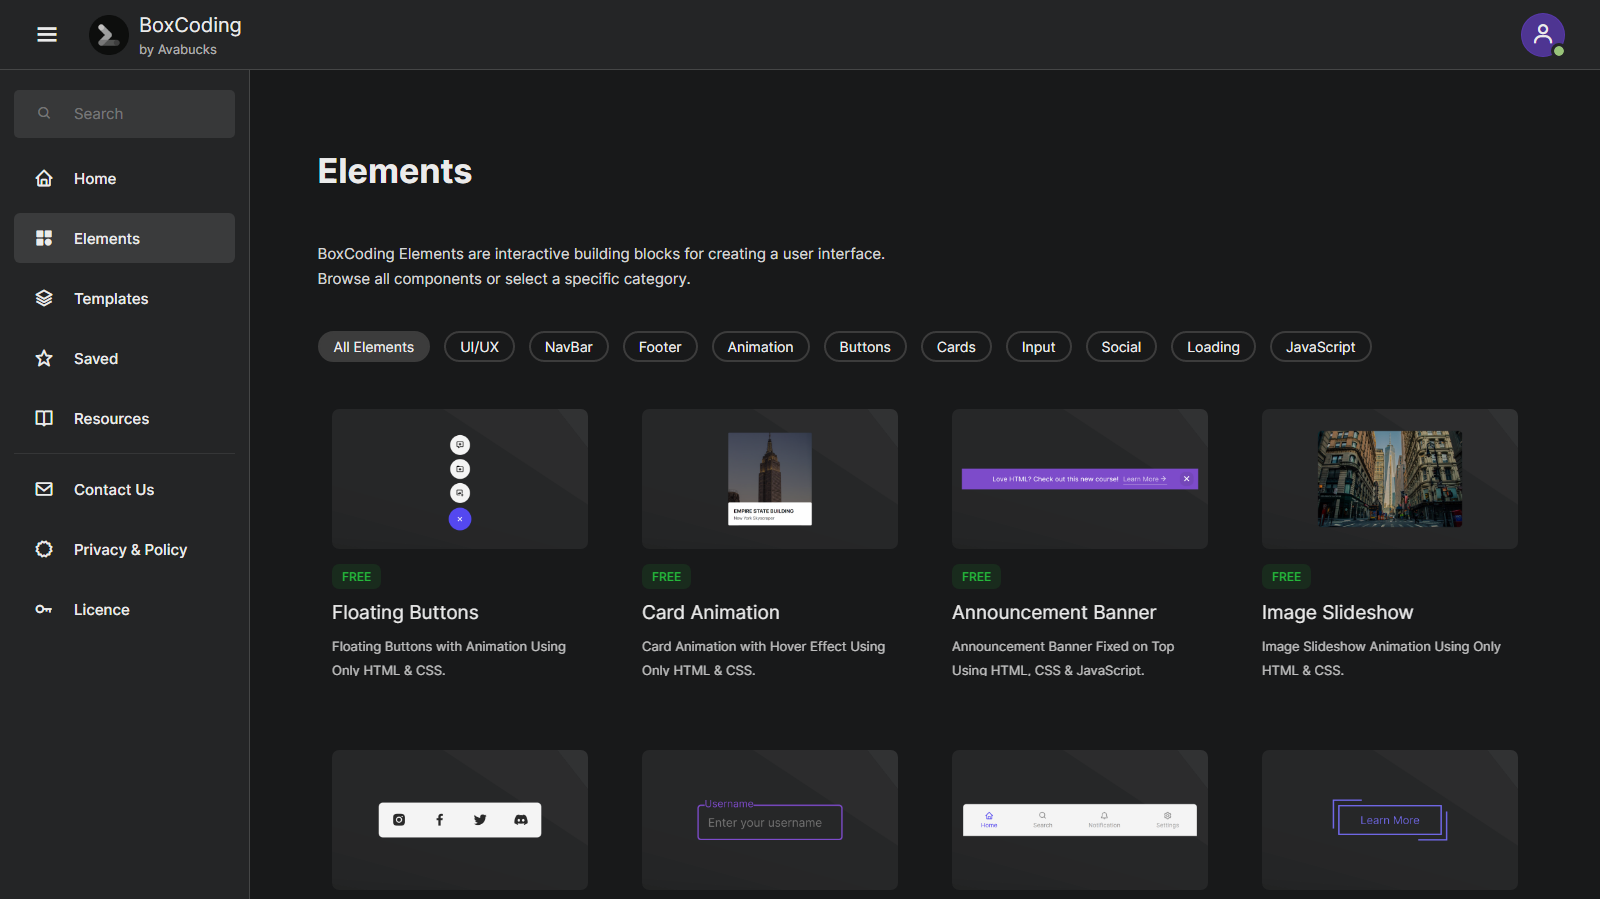Open Saved items in sidebar

tap(124, 358)
